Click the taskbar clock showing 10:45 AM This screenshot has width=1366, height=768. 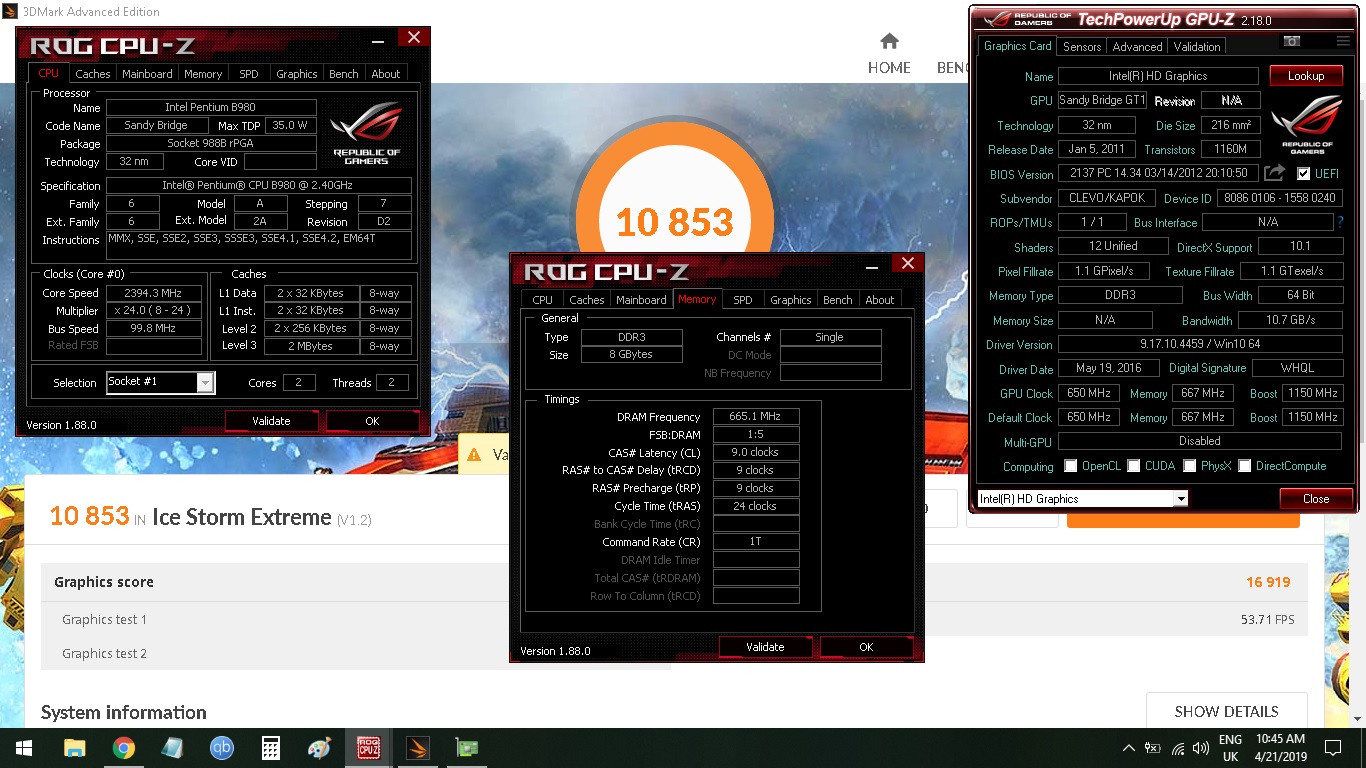(x=1279, y=739)
